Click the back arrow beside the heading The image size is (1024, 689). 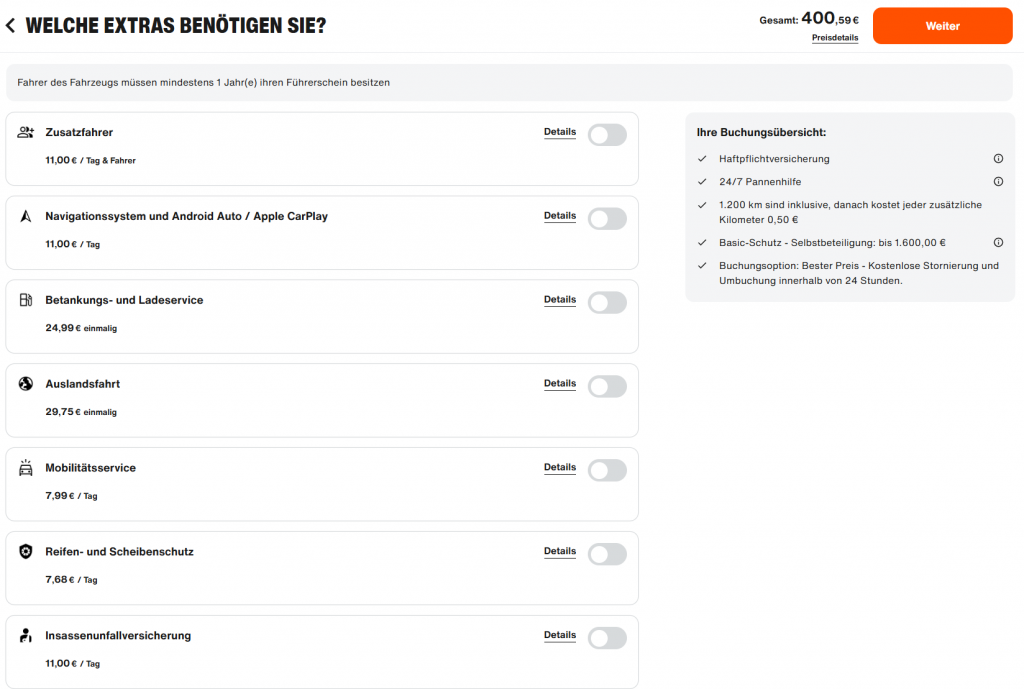(x=11, y=26)
